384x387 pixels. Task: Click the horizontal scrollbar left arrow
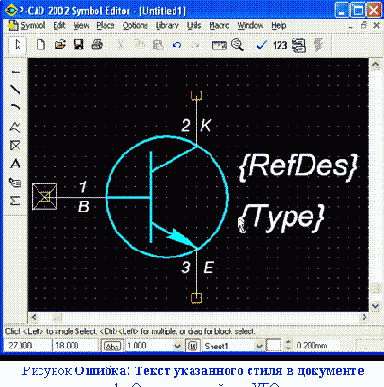pos(34,317)
